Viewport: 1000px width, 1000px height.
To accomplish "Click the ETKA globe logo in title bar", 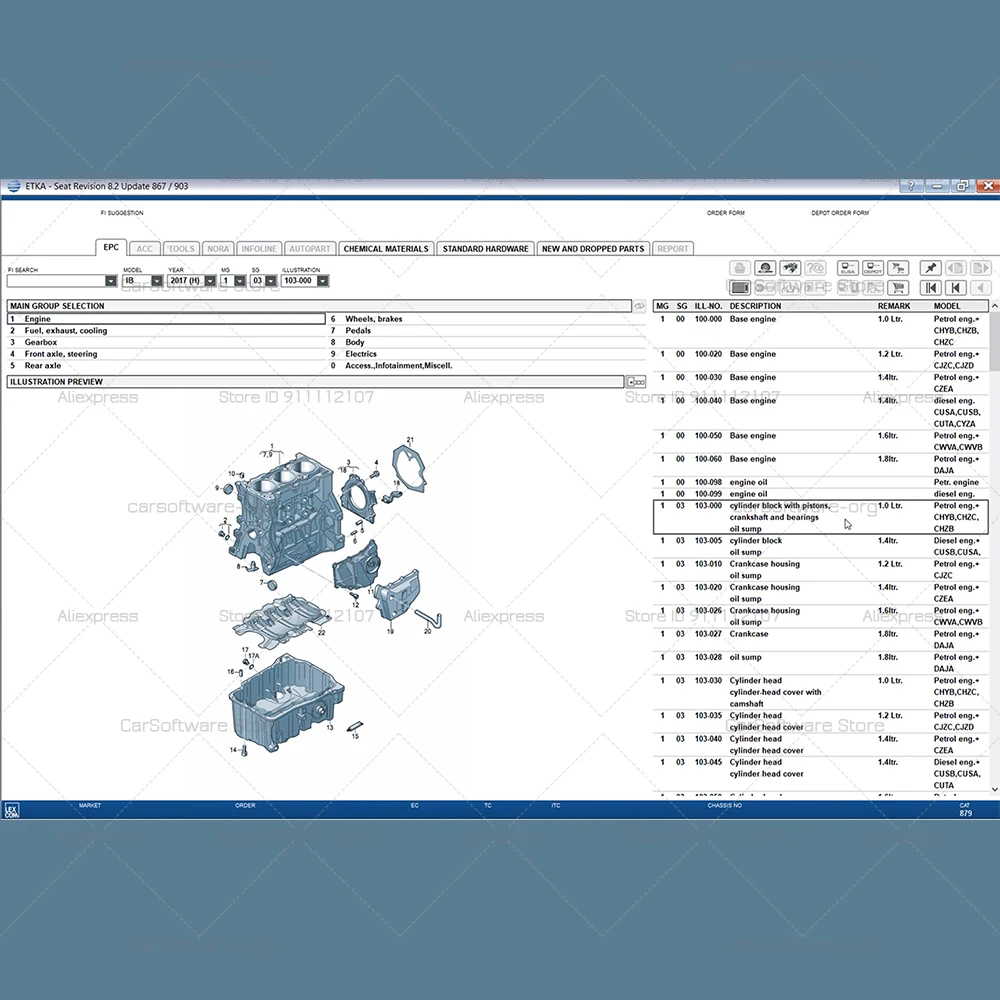I will pyautogui.click(x=13, y=186).
